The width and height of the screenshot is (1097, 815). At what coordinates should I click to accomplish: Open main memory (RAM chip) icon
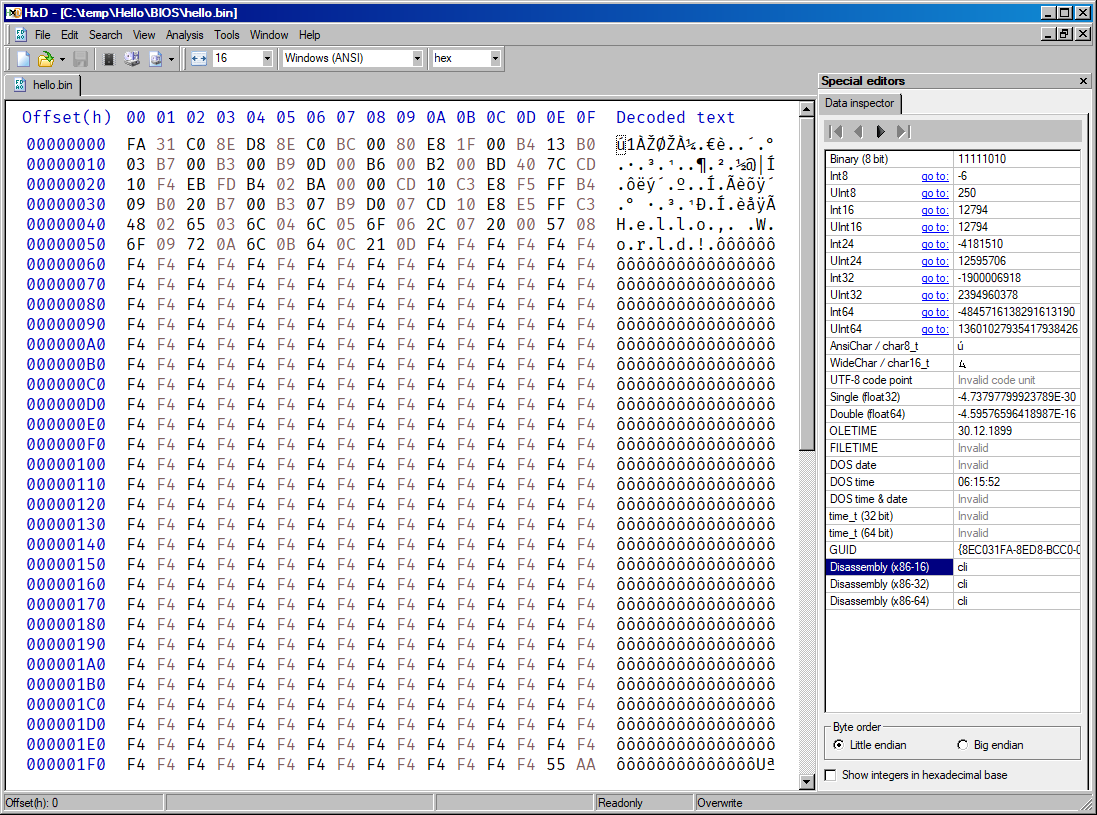[x=108, y=59]
